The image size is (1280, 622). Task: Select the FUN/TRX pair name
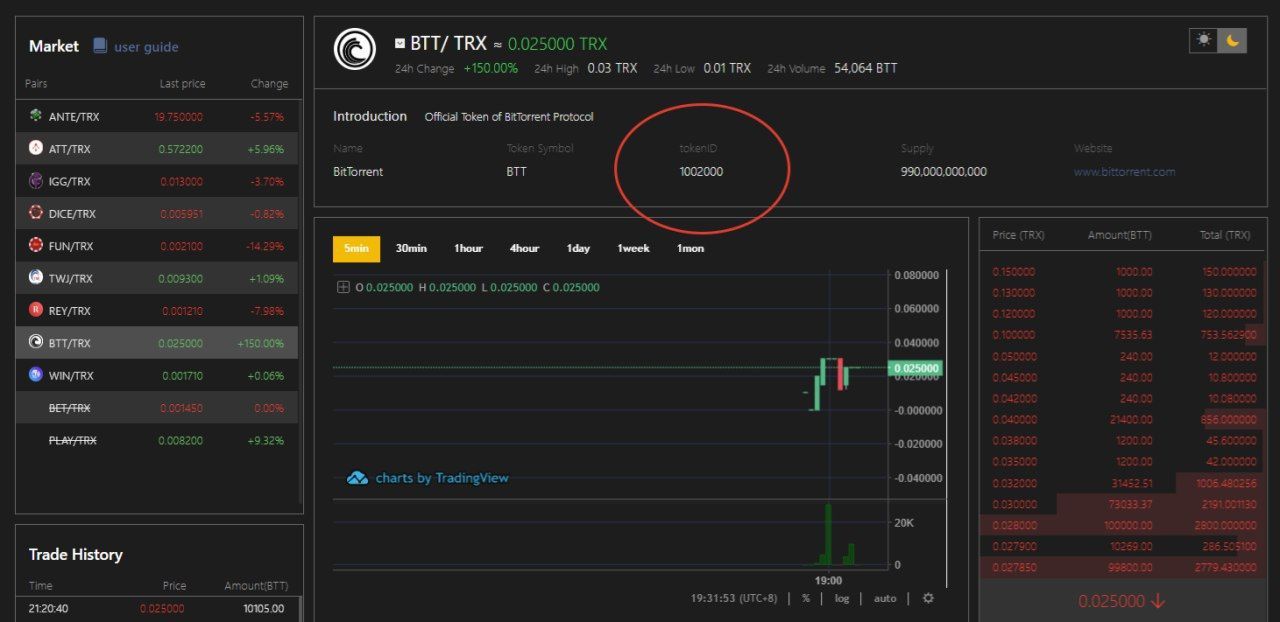71,246
